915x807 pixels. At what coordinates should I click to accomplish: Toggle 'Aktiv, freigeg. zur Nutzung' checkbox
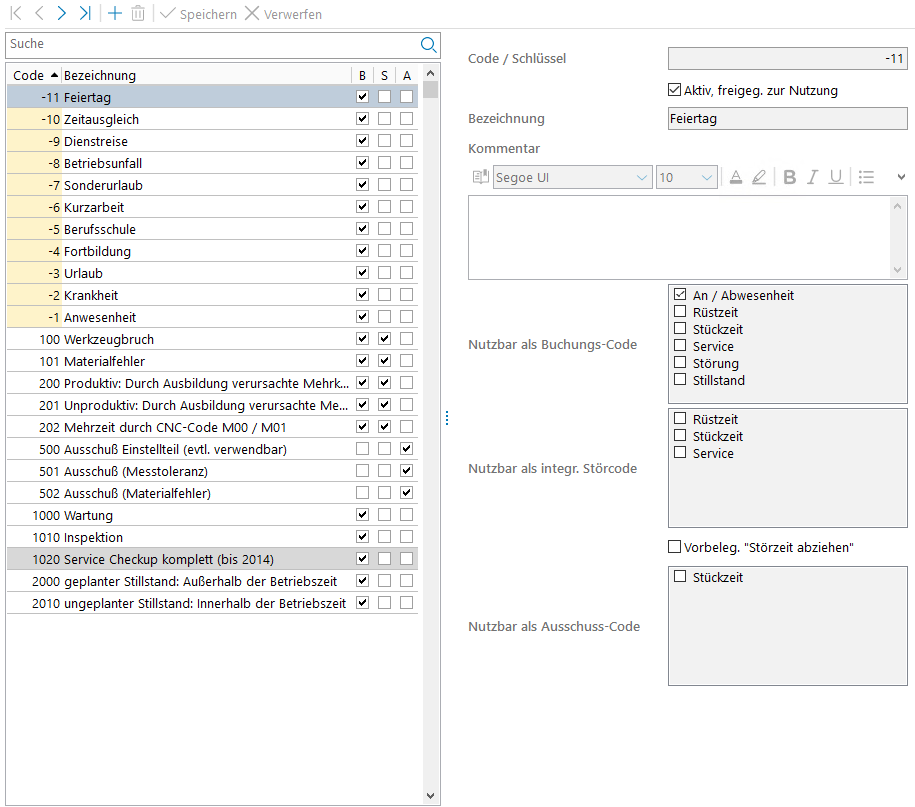pyautogui.click(x=675, y=90)
